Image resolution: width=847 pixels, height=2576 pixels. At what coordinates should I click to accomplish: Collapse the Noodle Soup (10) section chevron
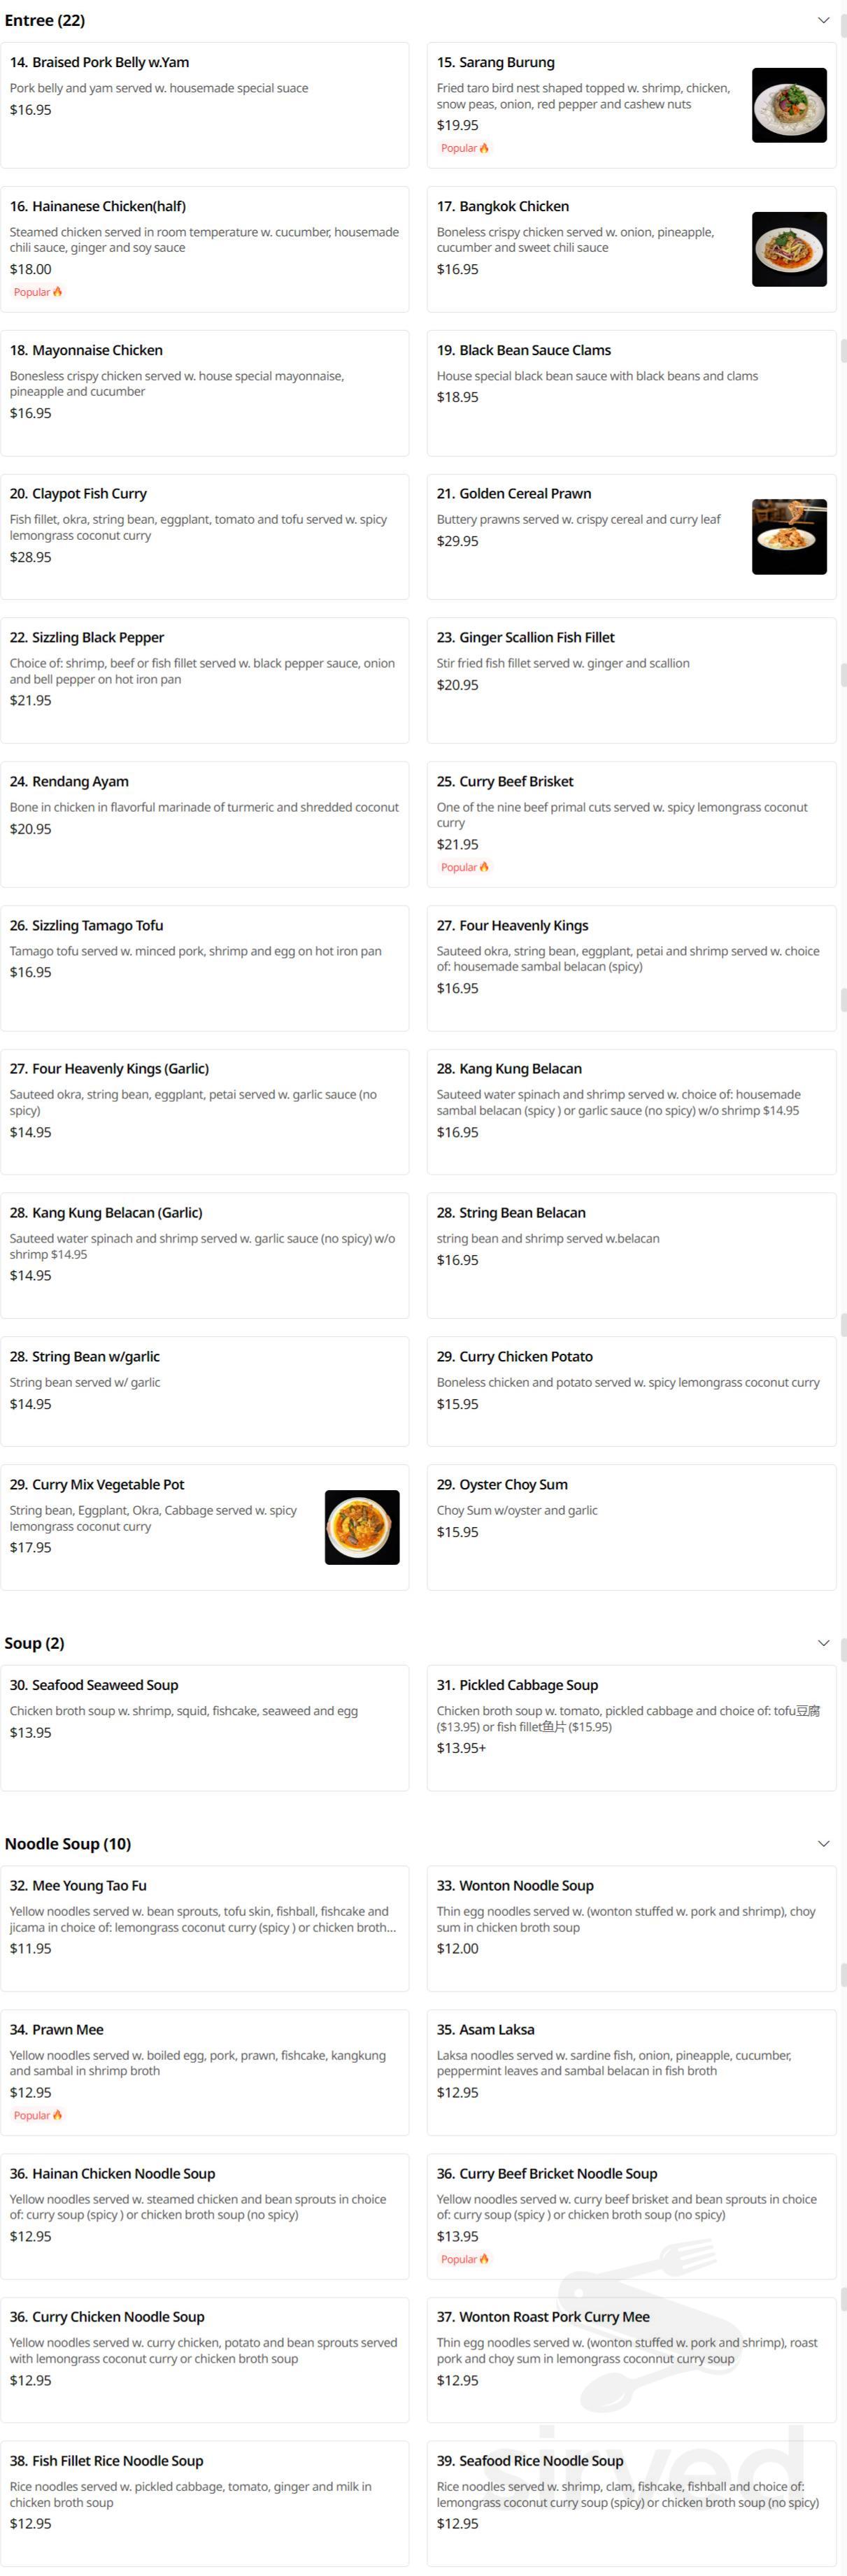(823, 1843)
